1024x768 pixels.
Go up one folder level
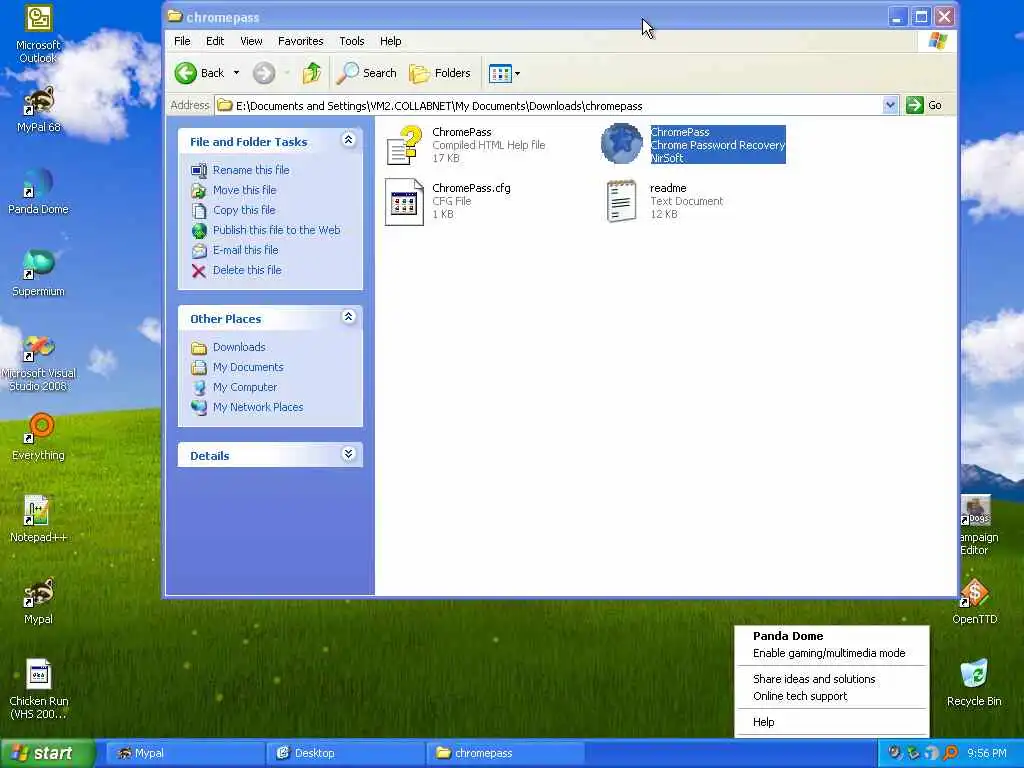312,73
